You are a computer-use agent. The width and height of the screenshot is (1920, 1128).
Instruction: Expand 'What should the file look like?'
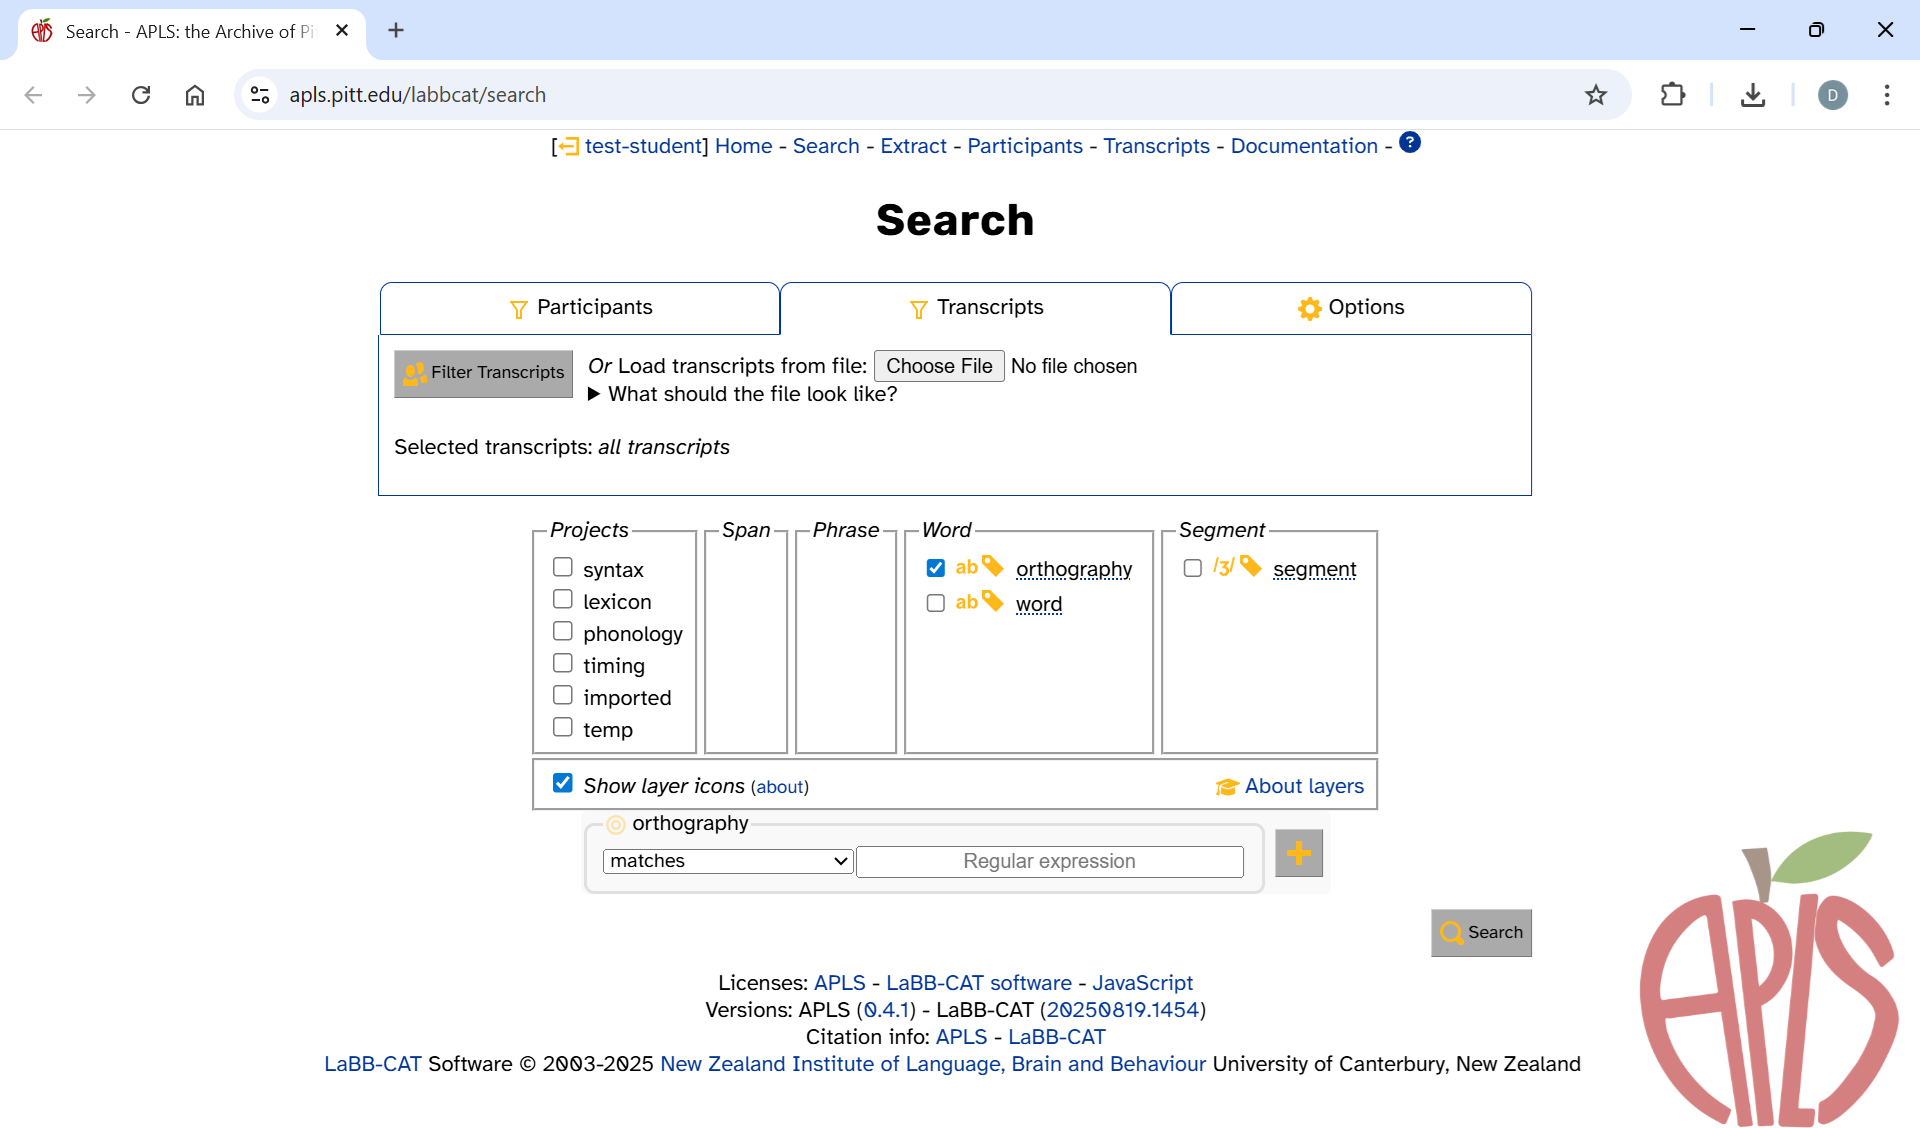click(594, 394)
